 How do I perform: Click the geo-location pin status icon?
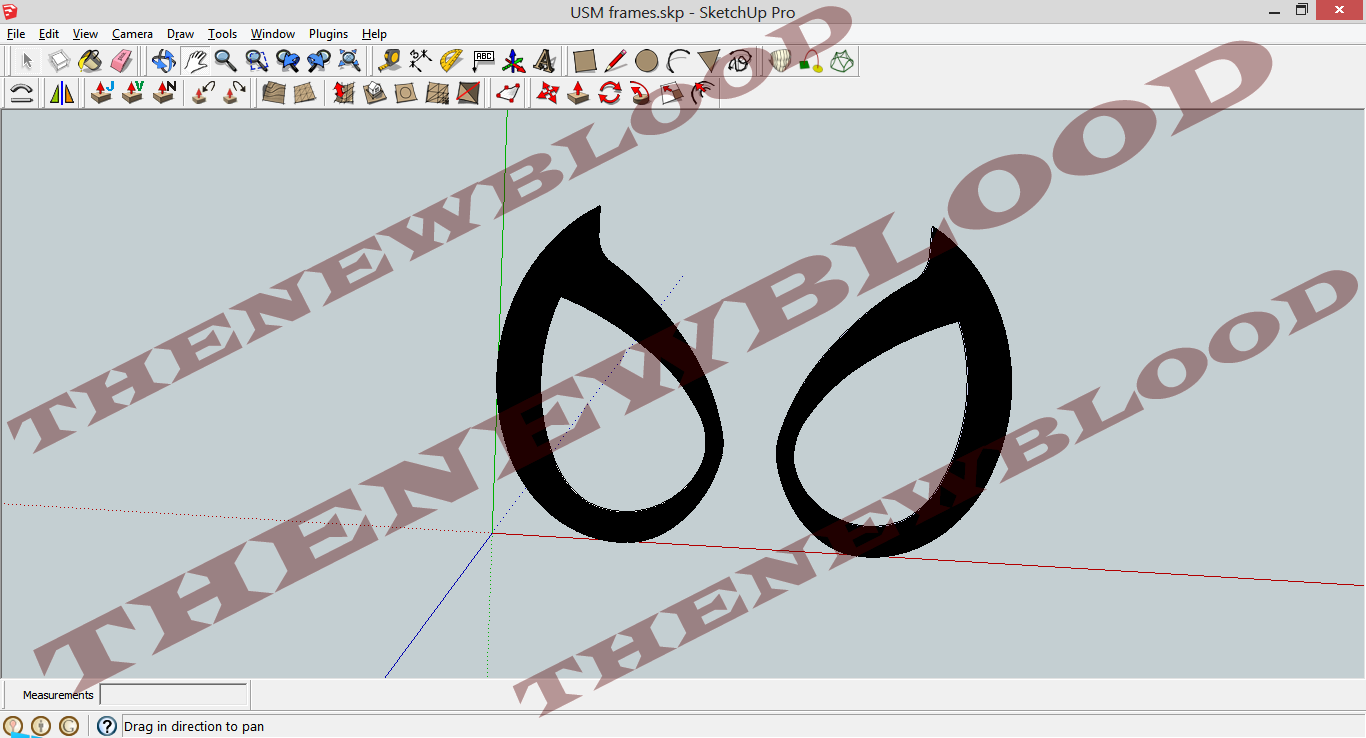pyautogui.click(x=13, y=726)
